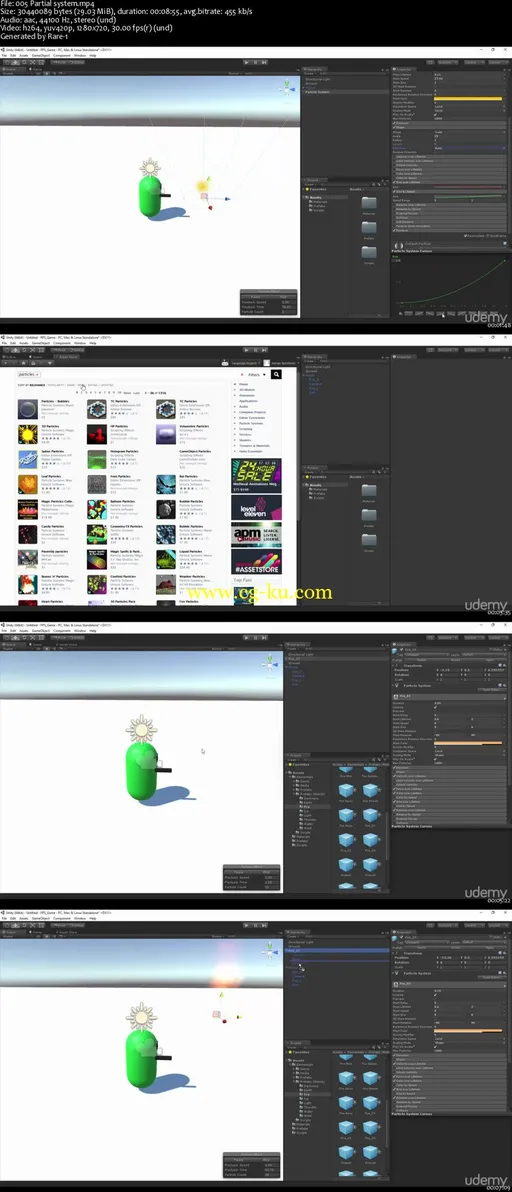This screenshot has width=512, height=1192.
Task: Click scene orientation gizmo in 00:07:09 frame
Action: point(270,953)
